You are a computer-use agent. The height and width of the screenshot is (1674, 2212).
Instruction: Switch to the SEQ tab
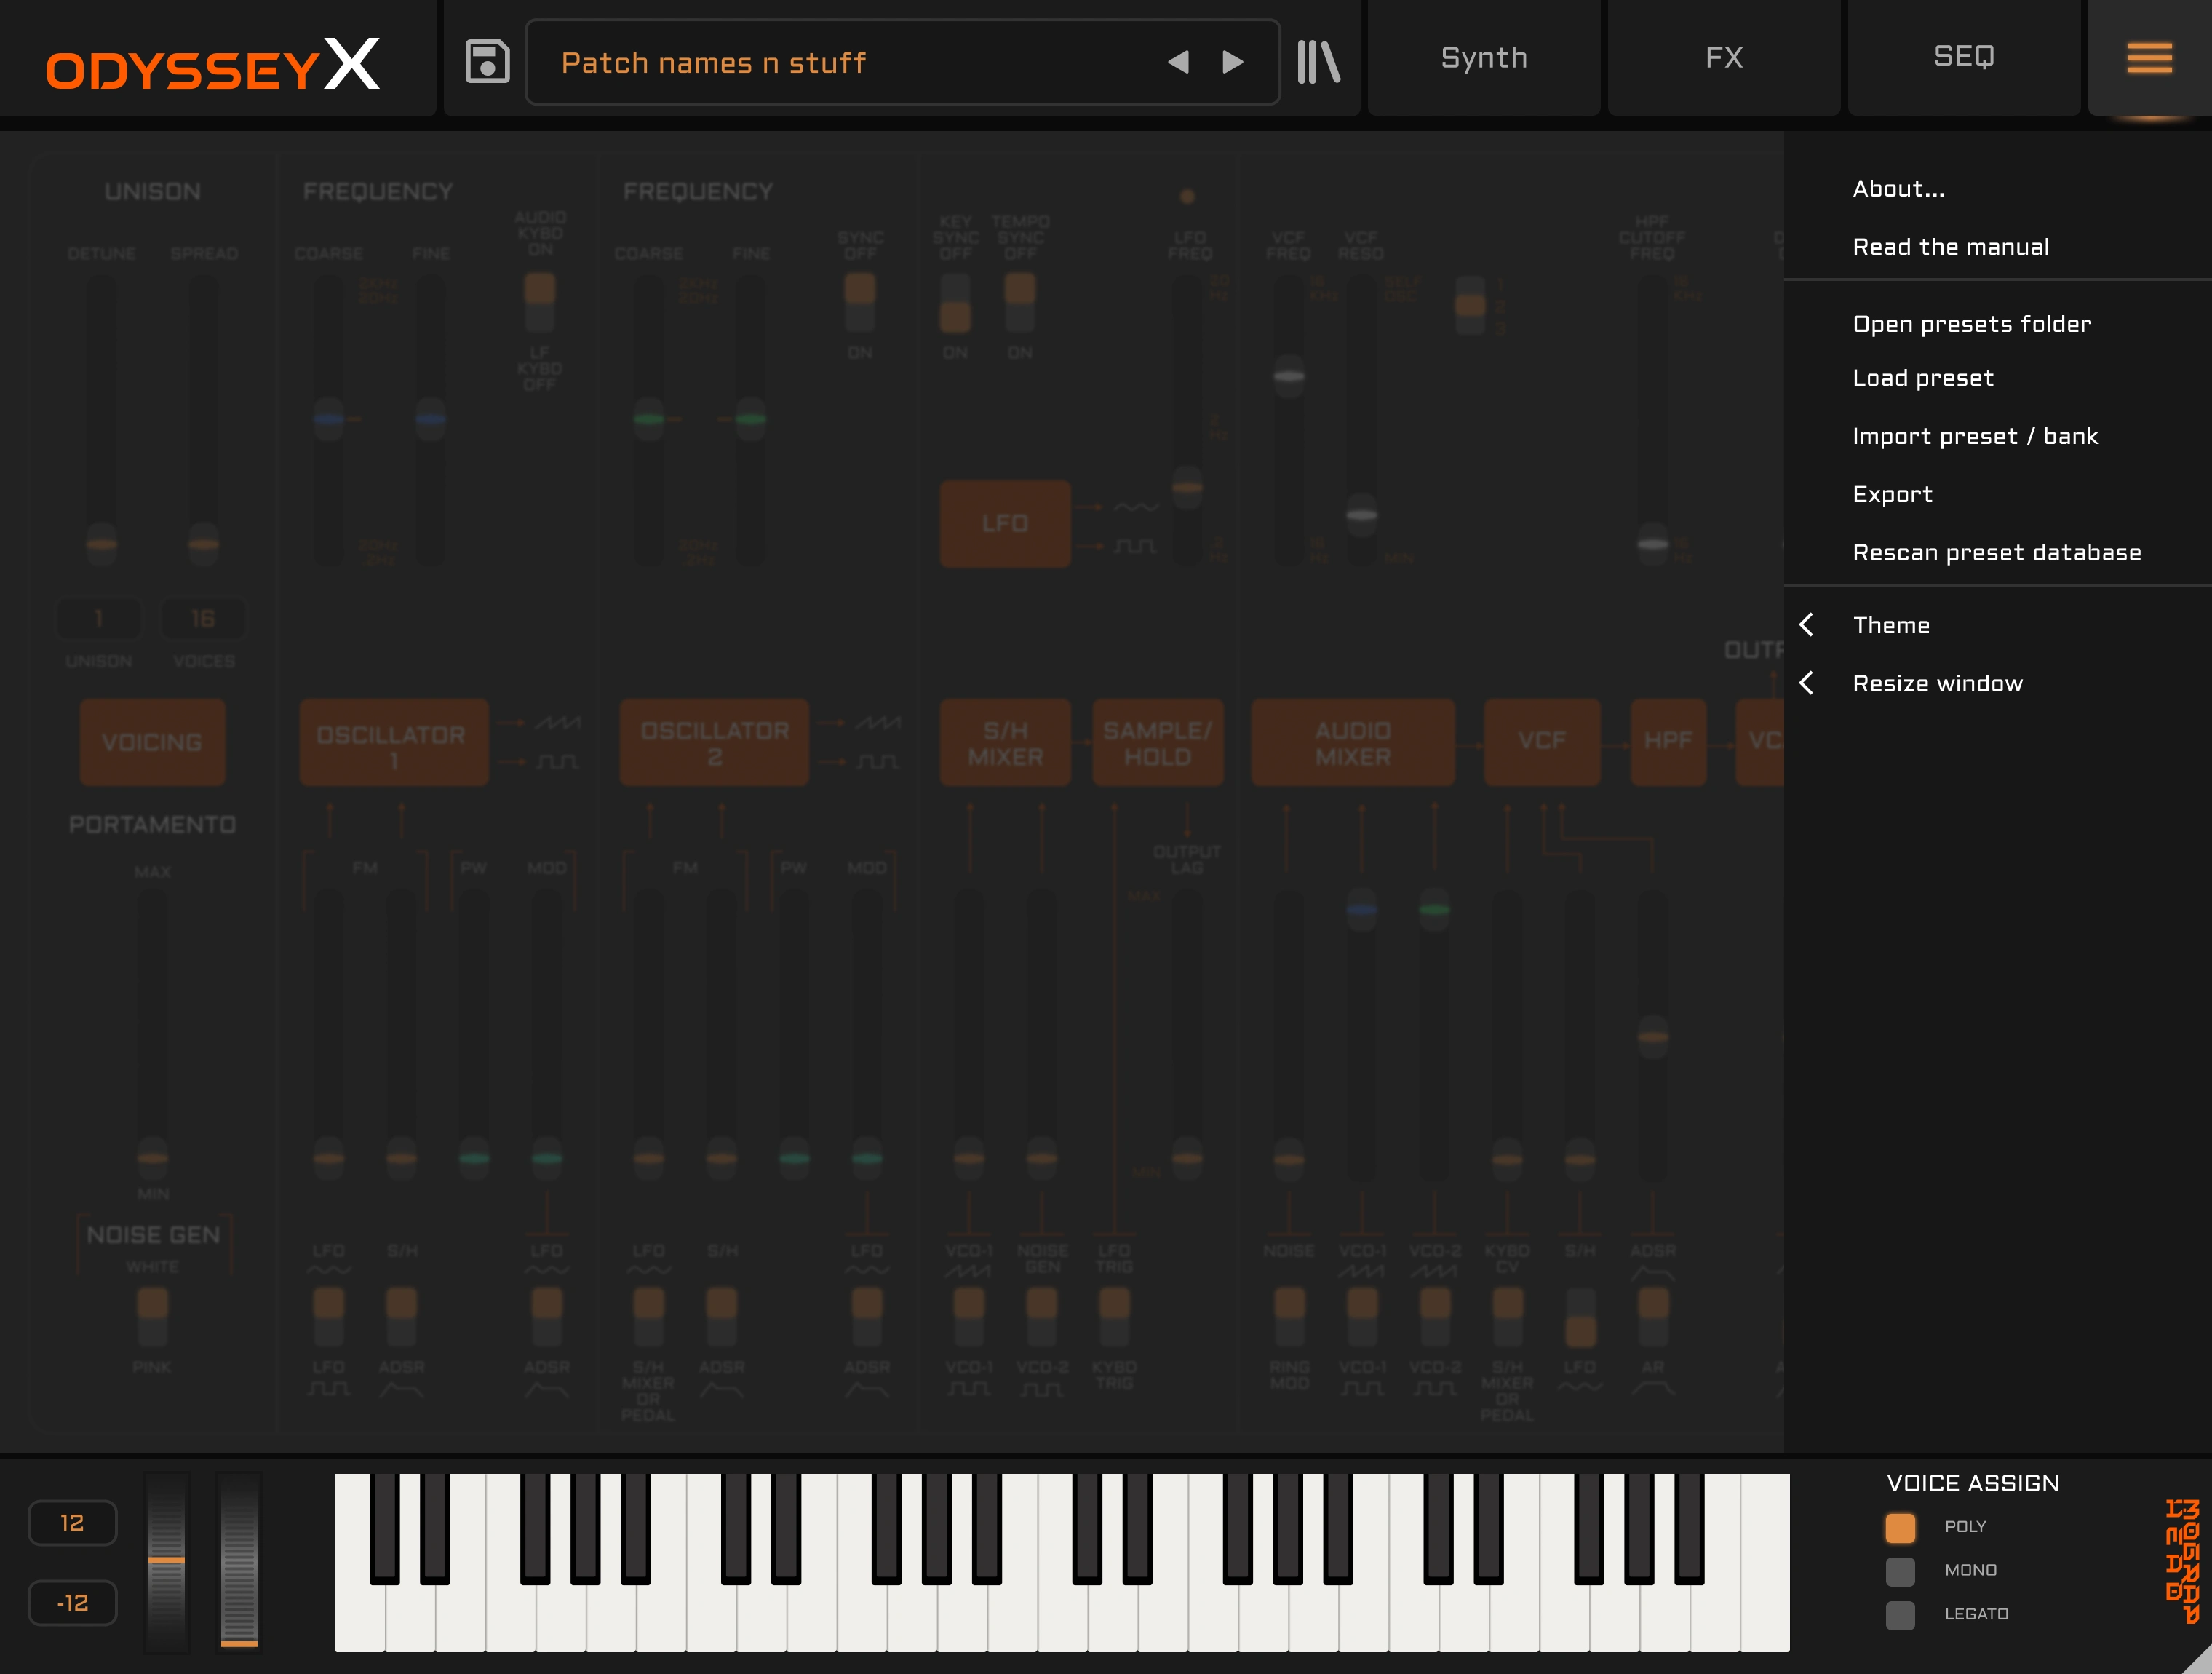point(1964,58)
